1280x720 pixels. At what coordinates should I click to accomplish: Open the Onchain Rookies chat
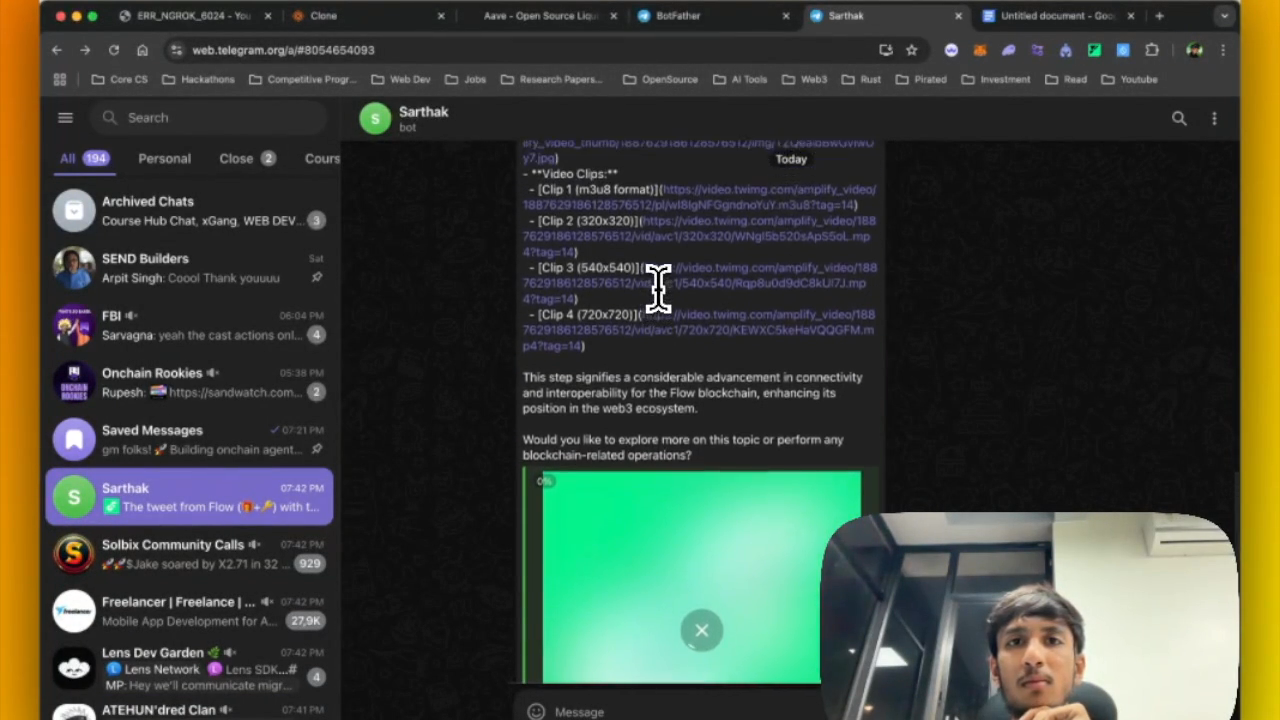(189, 381)
